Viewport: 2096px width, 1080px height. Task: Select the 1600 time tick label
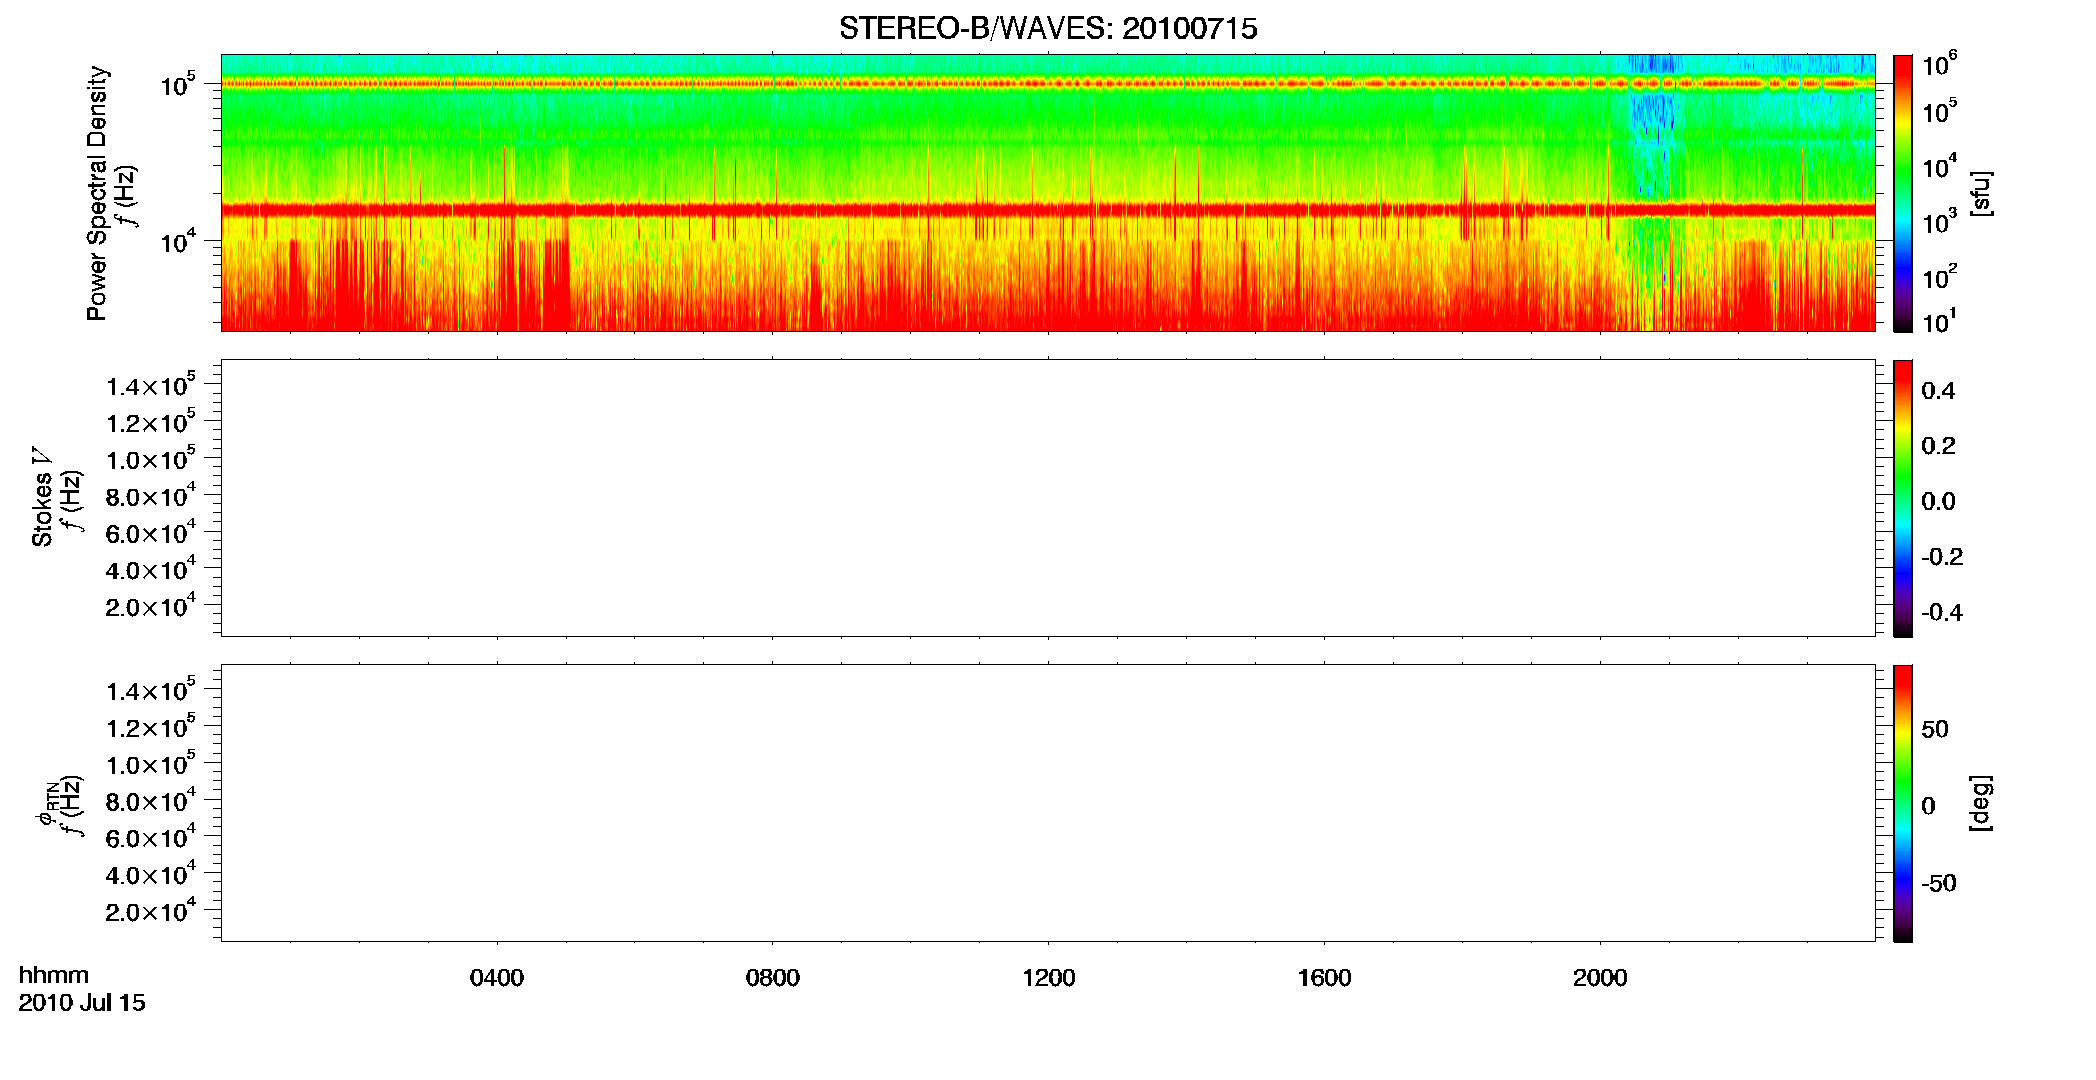coord(1324,978)
